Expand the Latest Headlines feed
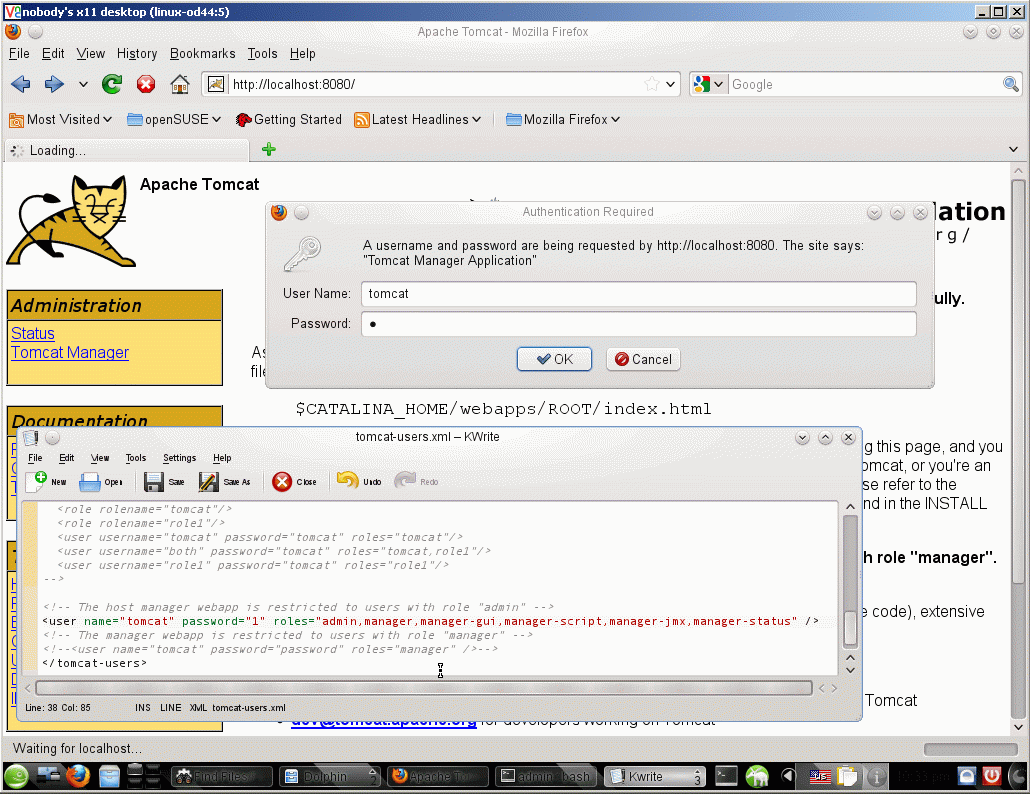1030x794 pixels. 417,120
